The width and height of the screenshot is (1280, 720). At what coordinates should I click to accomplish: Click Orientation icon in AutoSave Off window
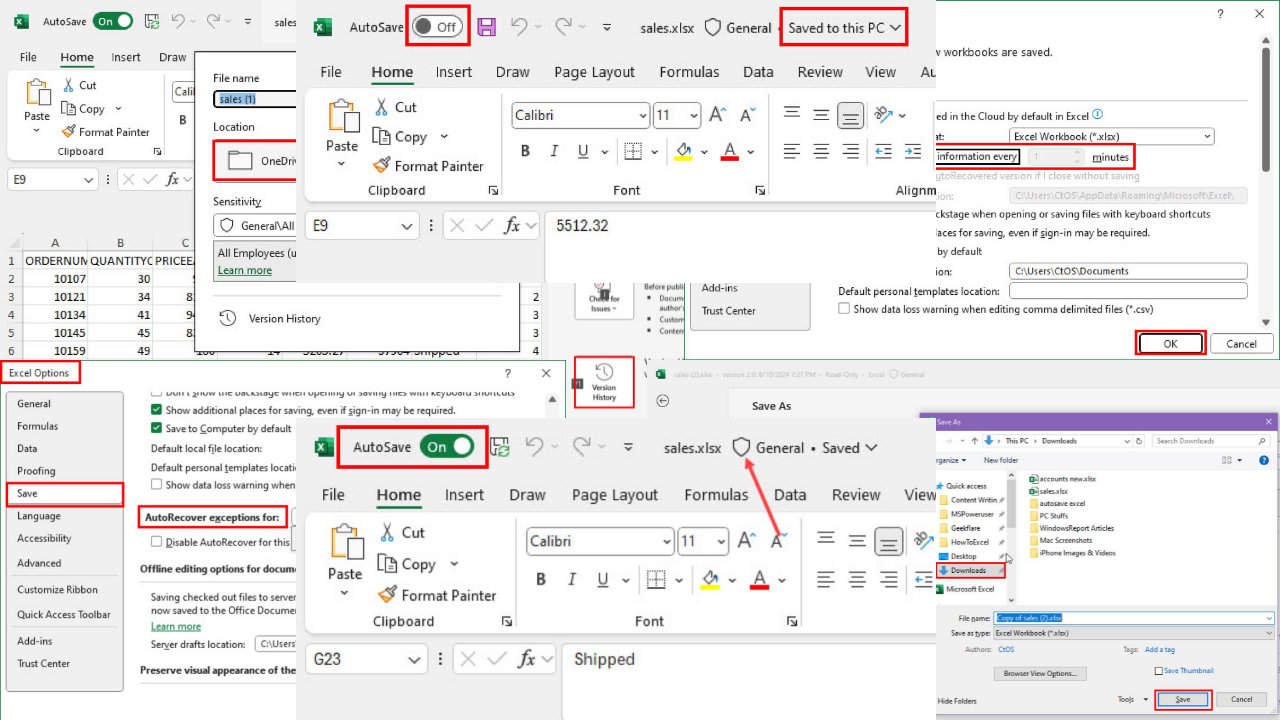tap(883, 114)
